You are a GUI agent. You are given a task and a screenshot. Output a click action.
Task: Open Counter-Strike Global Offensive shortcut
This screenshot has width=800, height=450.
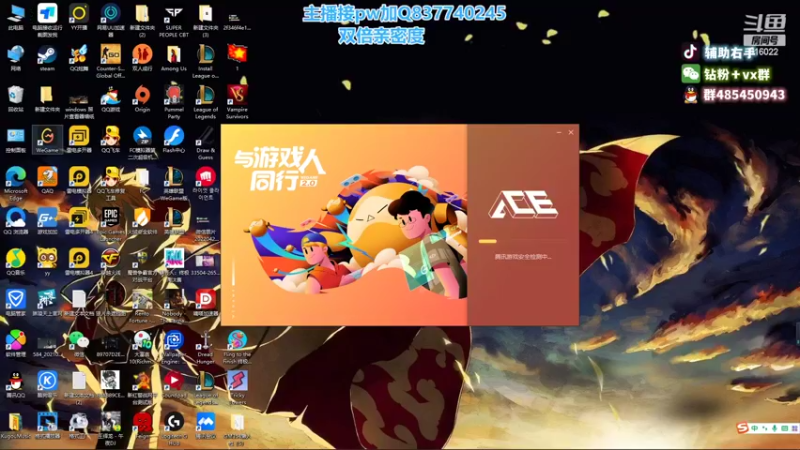tap(110, 61)
